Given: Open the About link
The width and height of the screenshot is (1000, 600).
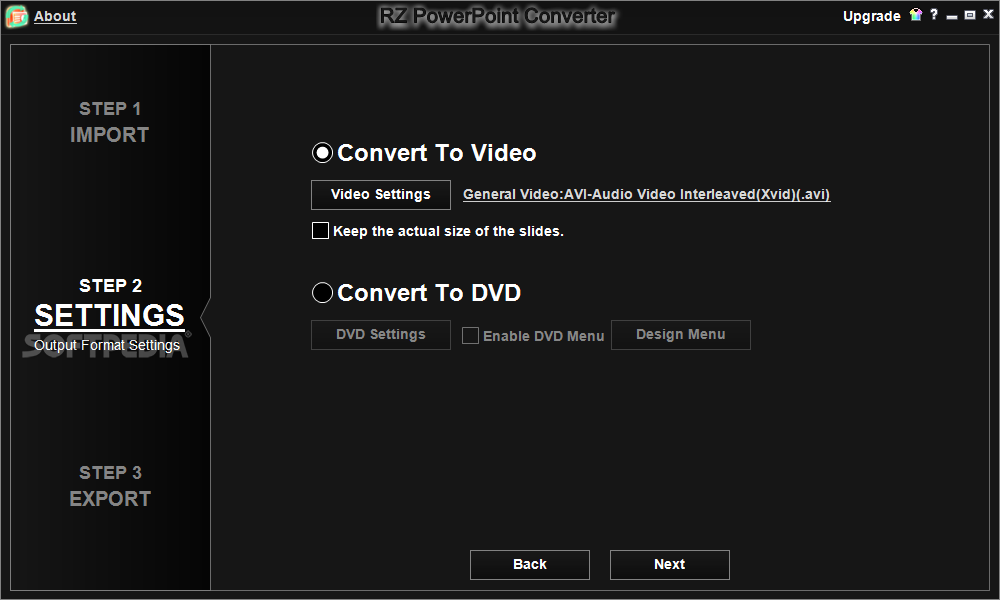Looking at the screenshot, I should [x=55, y=17].
